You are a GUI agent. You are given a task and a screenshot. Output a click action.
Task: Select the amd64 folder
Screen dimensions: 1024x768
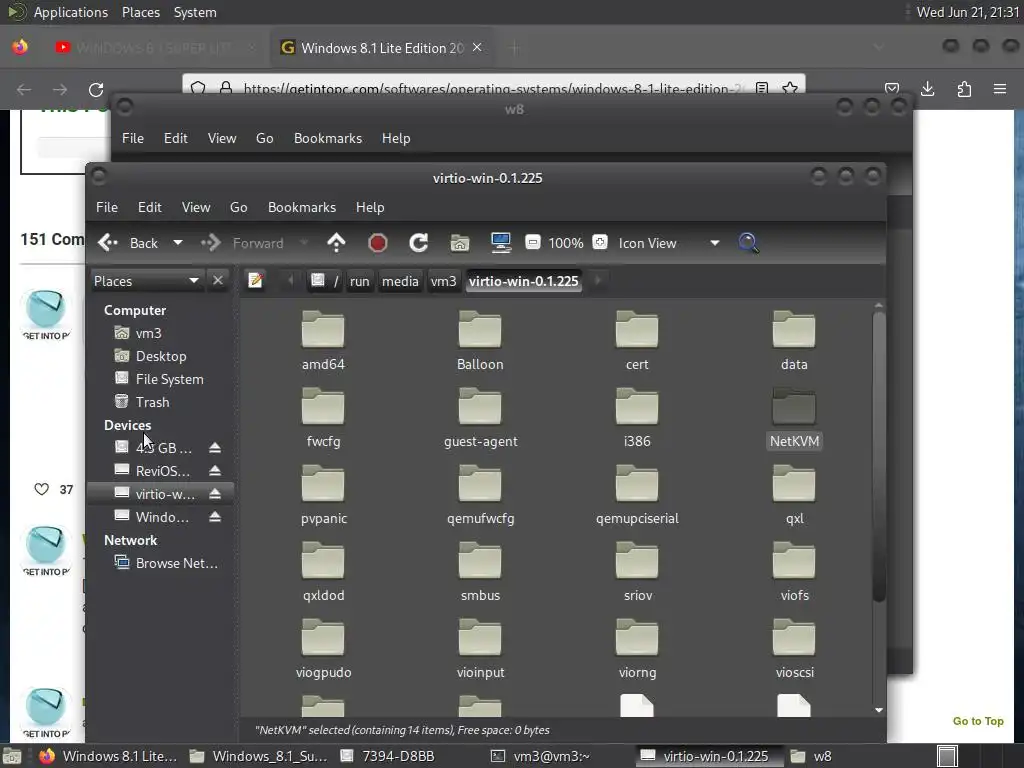click(323, 340)
